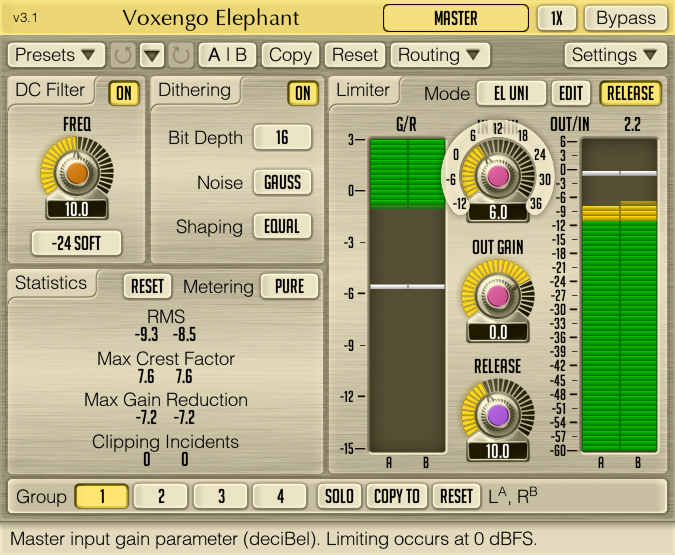
Task: Click the limiter mode EDIT button
Action: [571, 93]
